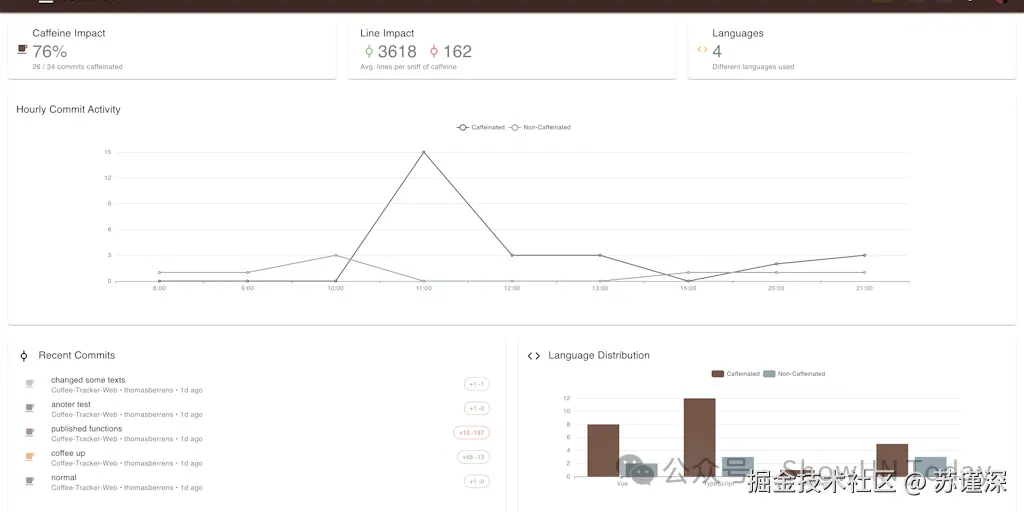Click the Hourly Commit Activity heading
1024x512 pixels.
tap(69, 109)
